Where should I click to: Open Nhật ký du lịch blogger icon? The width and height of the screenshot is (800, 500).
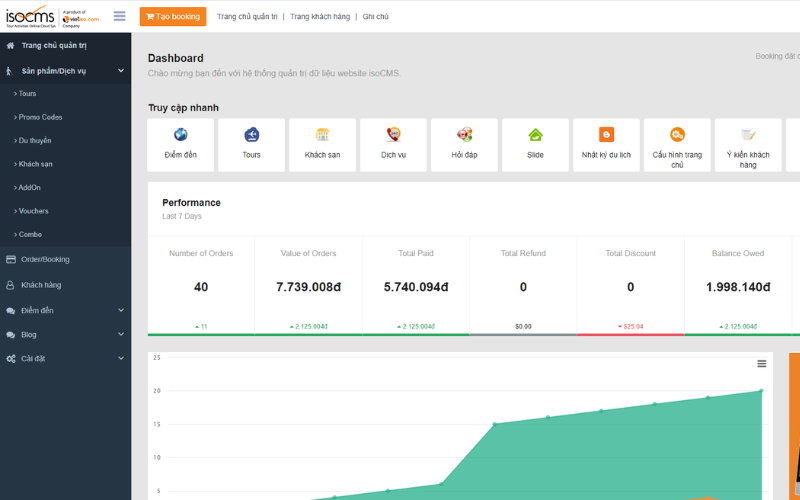[606, 135]
